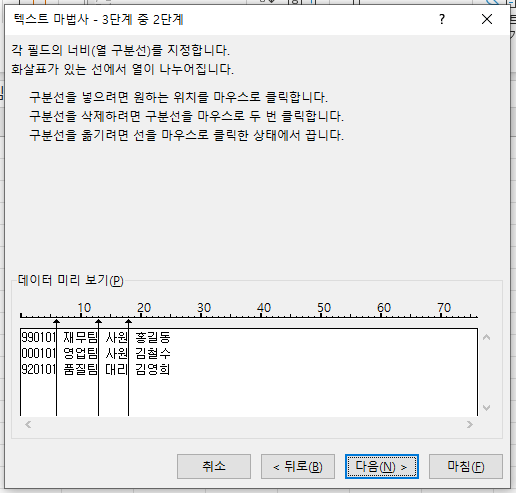Click the 홍길동 text in preview
516x493 pixels.
click(153, 337)
